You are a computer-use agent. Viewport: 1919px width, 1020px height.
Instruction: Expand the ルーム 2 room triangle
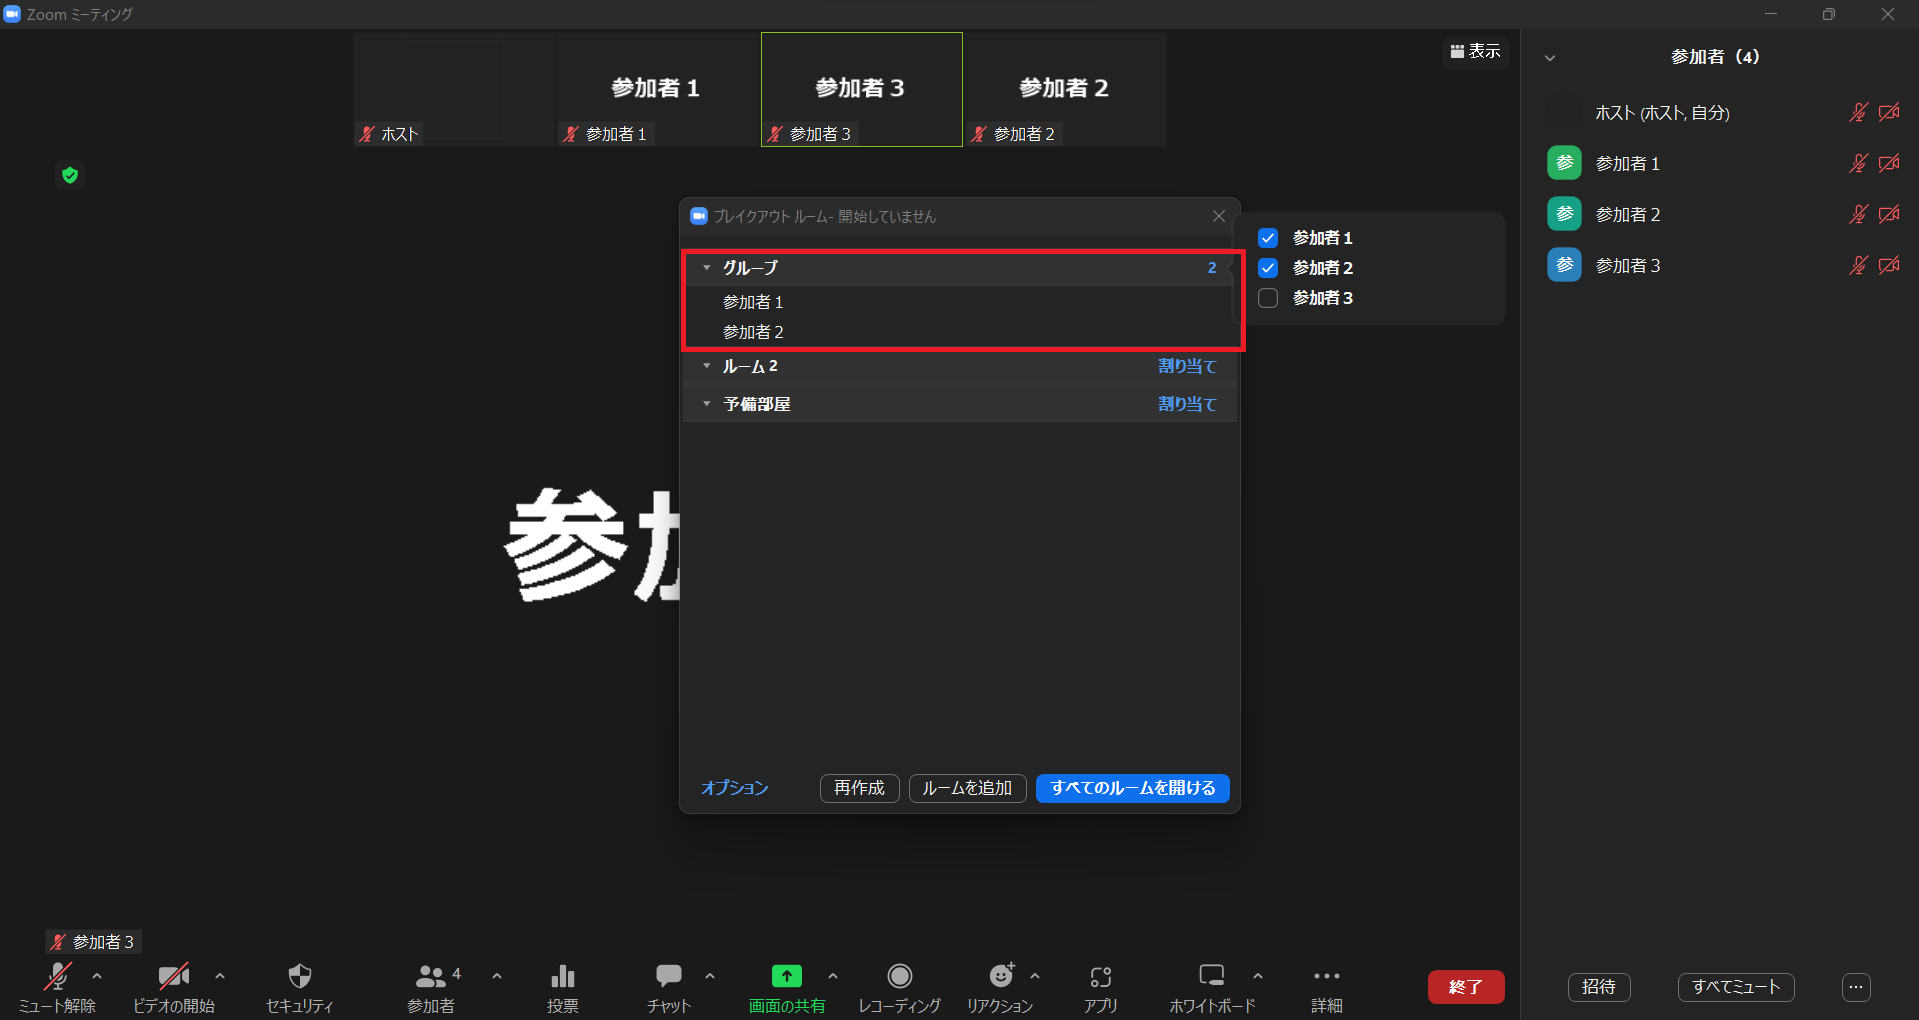[707, 367]
